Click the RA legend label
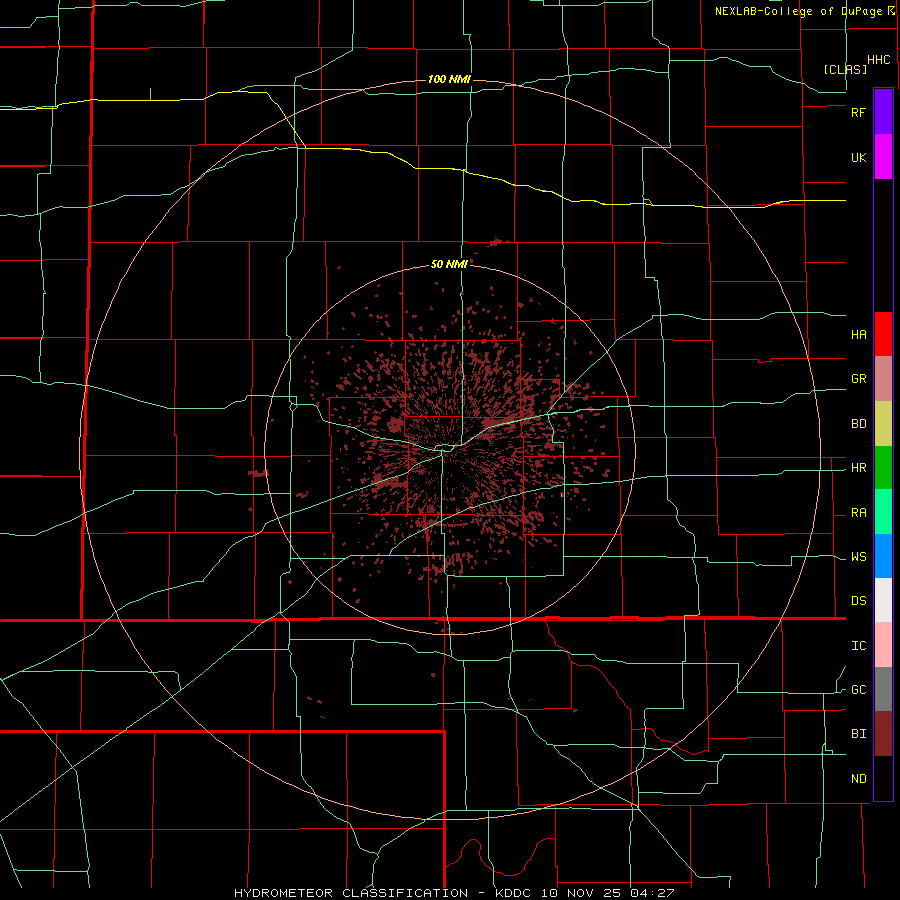The height and width of the screenshot is (900, 900). (x=859, y=513)
